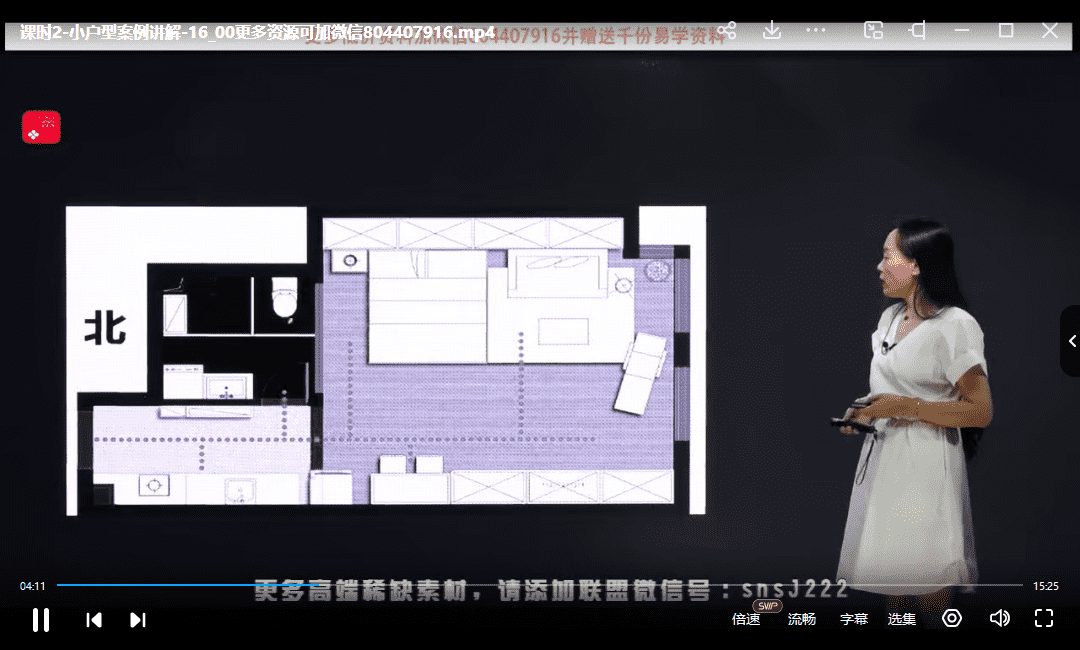Viewport: 1080px width, 650px height.
Task: Enter fullscreen mode
Action: point(1044,618)
